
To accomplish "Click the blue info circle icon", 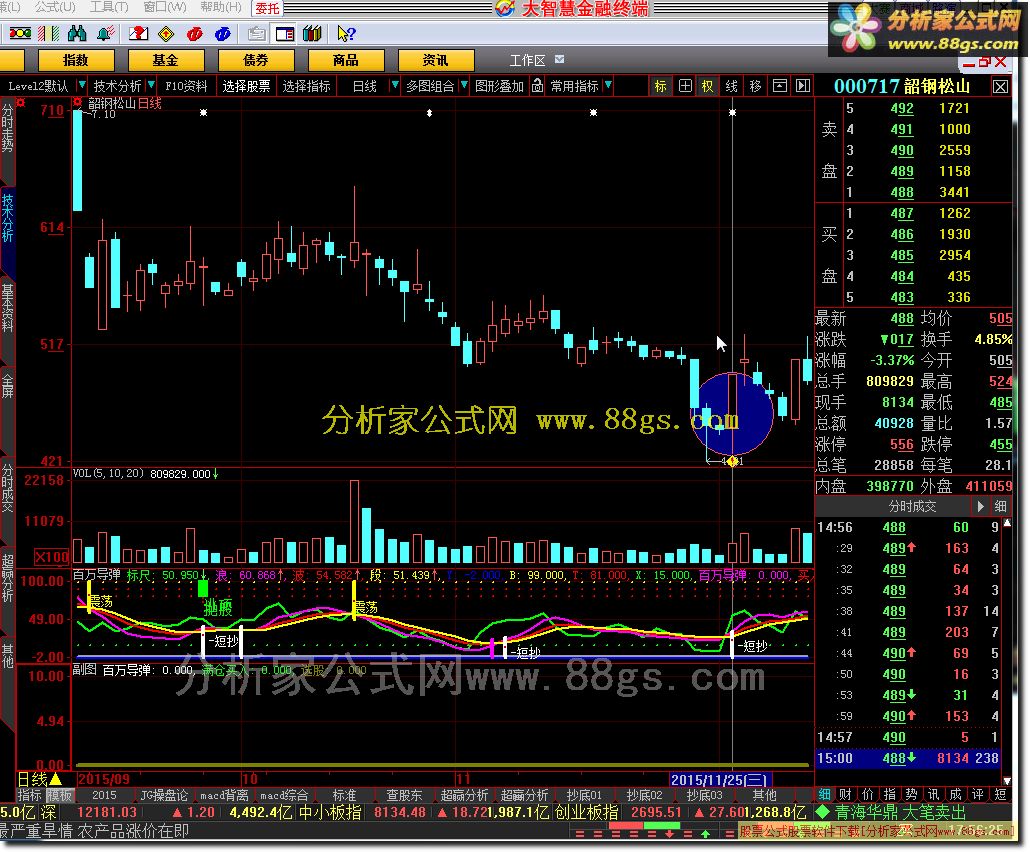I will coord(223,34).
